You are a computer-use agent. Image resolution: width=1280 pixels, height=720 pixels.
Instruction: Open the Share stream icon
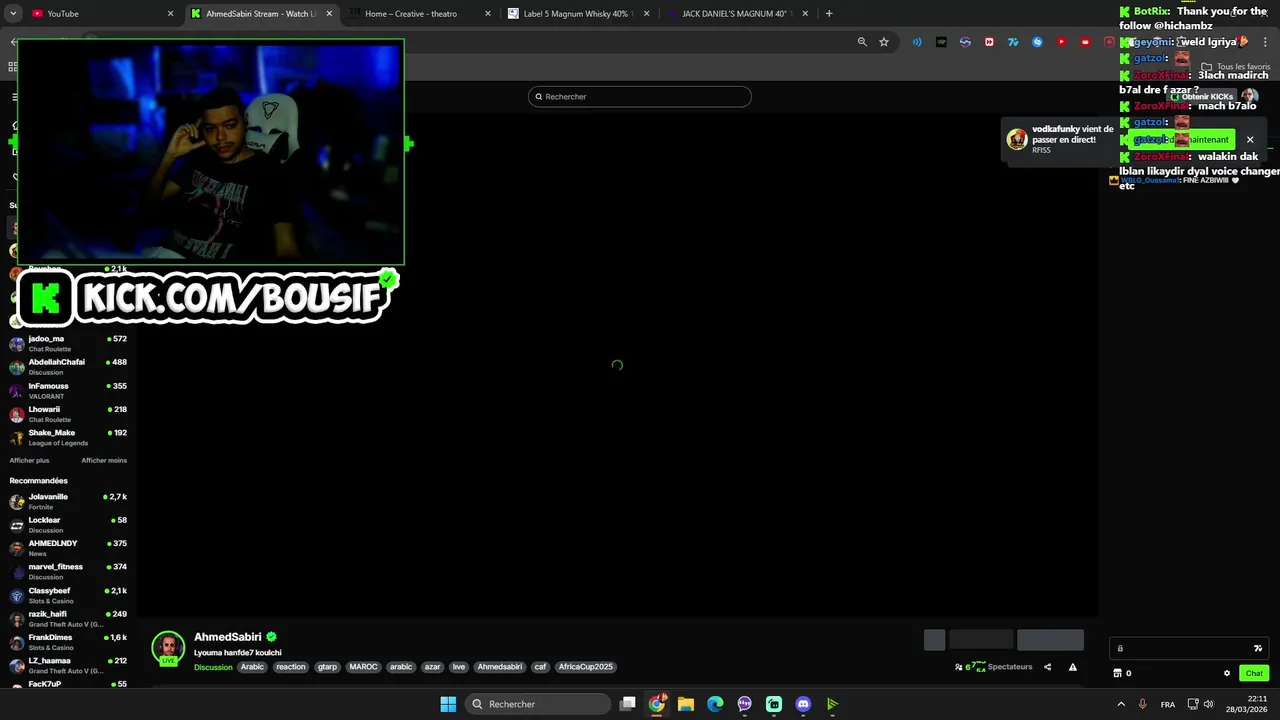(x=1047, y=667)
